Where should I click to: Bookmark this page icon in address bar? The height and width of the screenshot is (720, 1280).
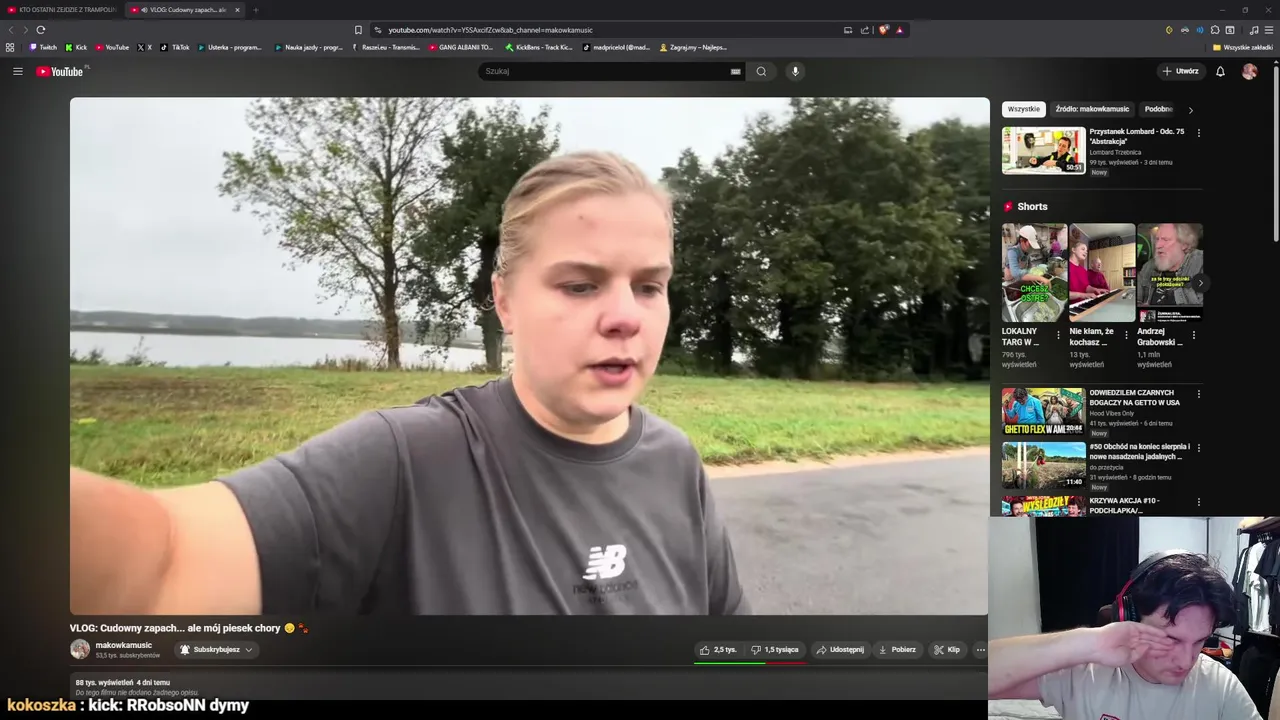(x=358, y=30)
